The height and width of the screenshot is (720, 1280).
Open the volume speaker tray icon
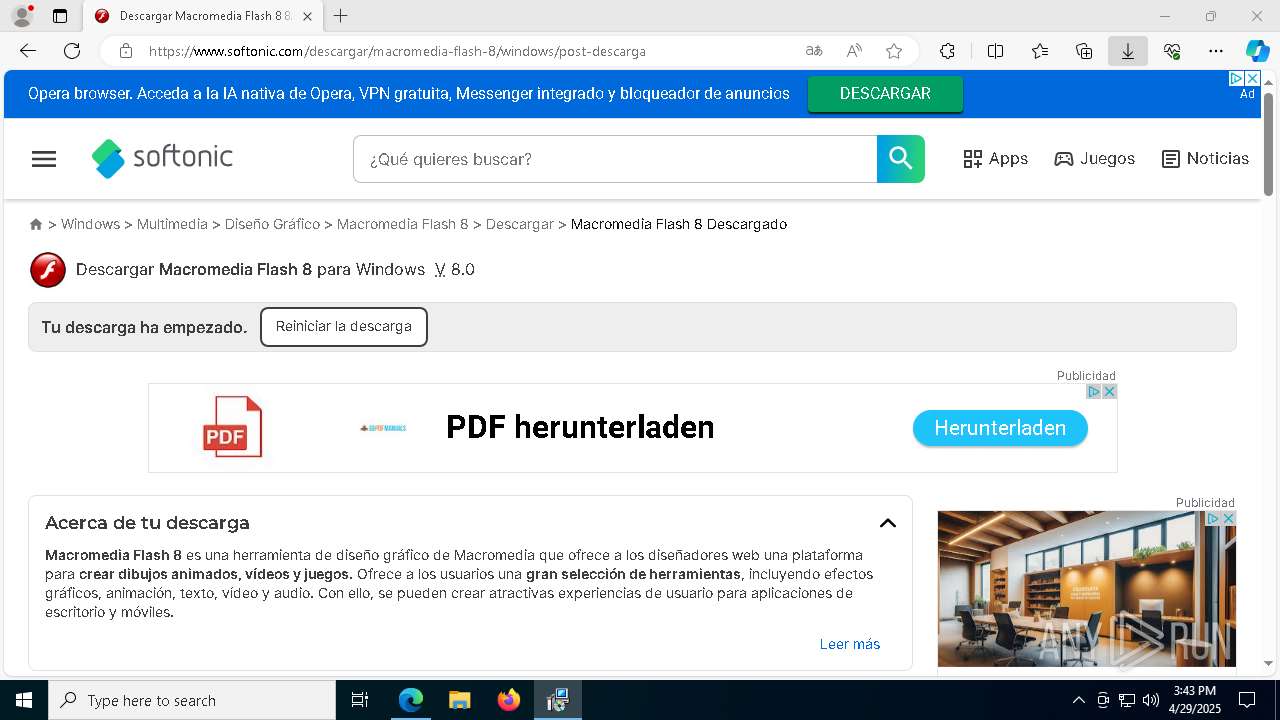coord(1151,700)
